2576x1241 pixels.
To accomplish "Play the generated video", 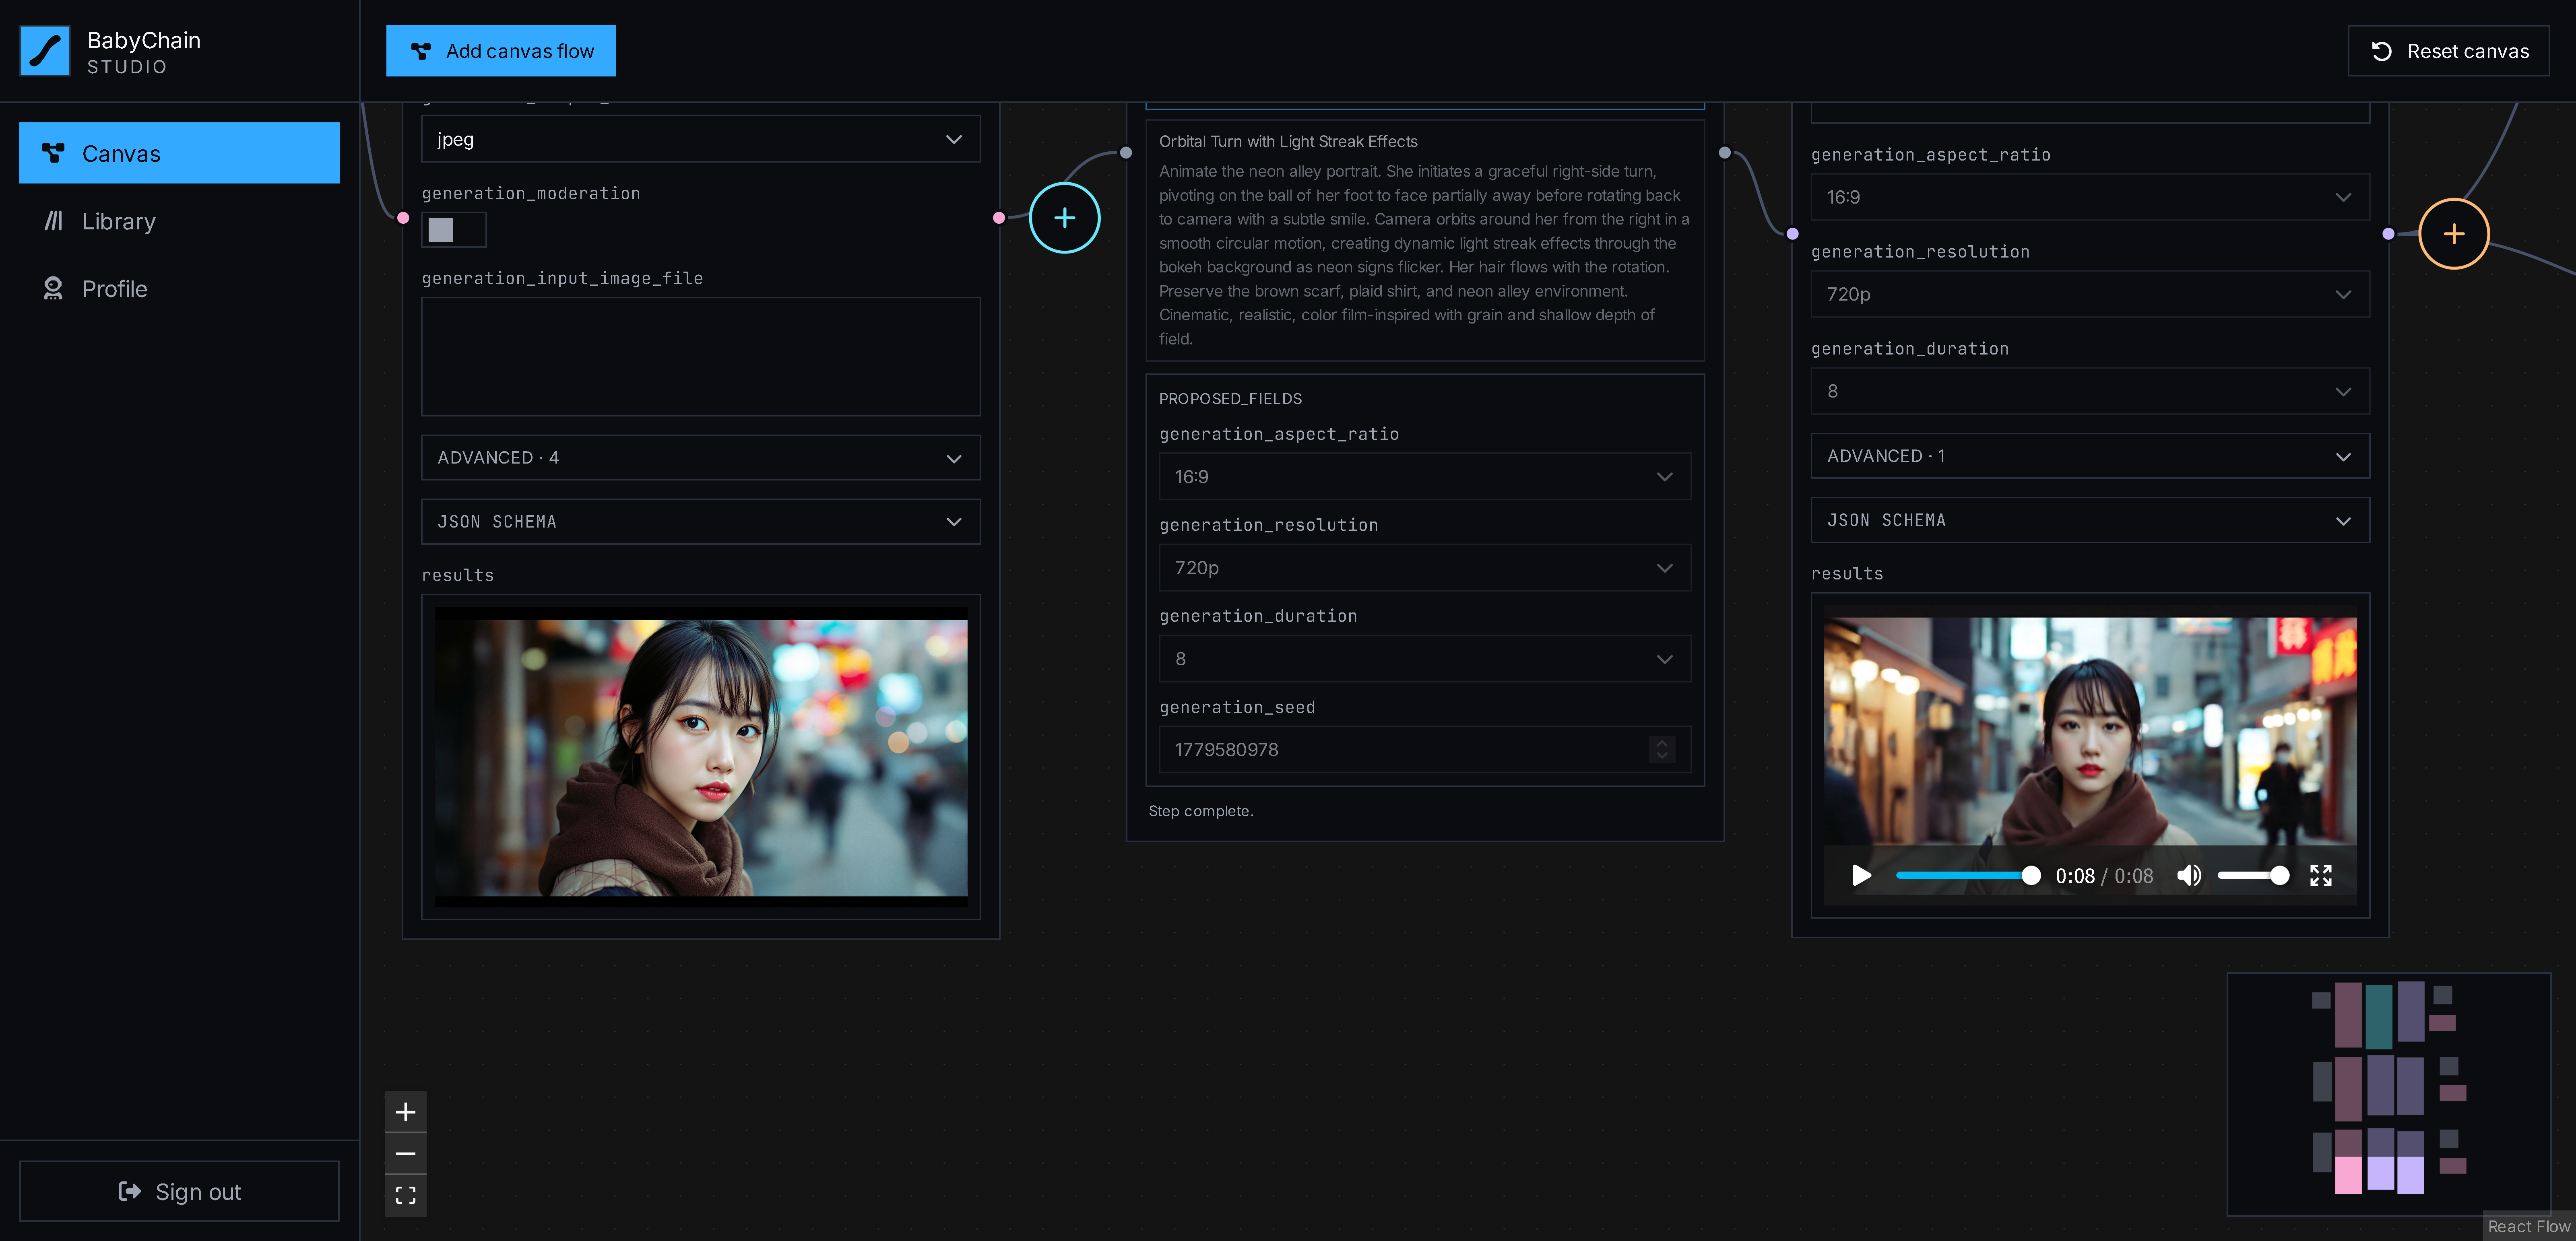I will tap(1861, 876).
